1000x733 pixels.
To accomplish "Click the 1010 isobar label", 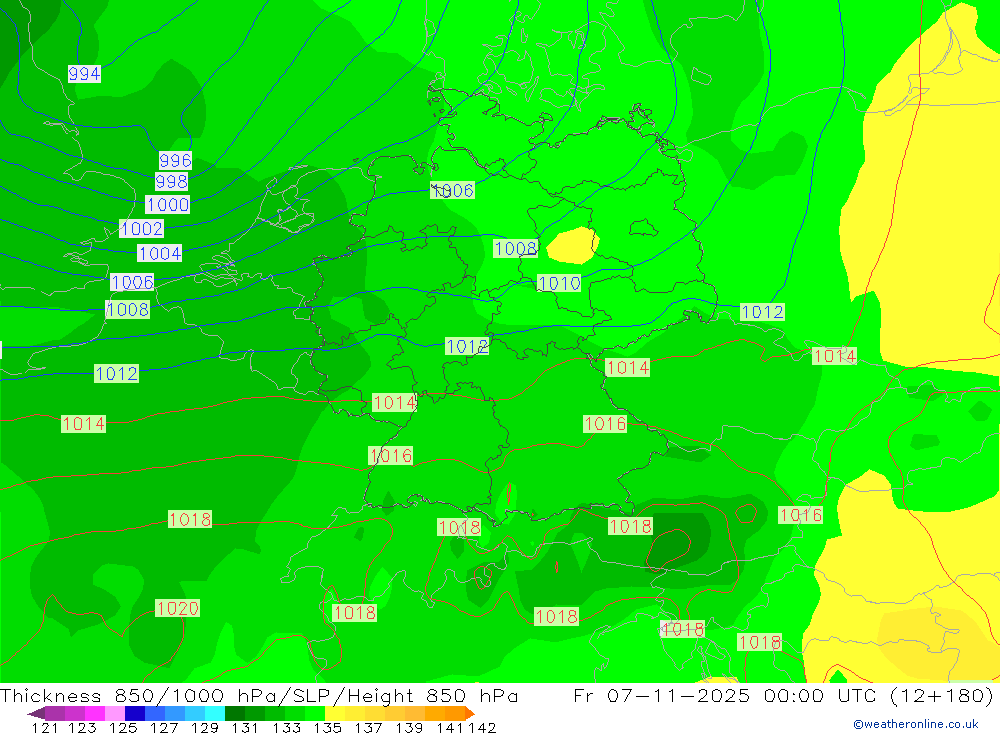I will pyautogui.click(x=559, y=283).
